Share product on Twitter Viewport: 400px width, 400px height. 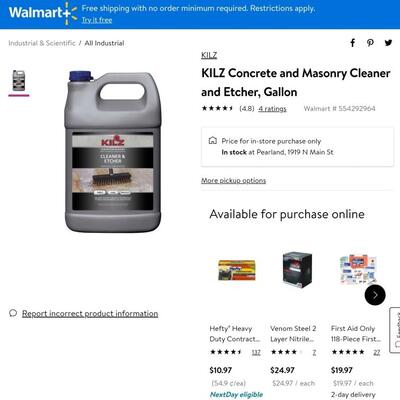388,43
